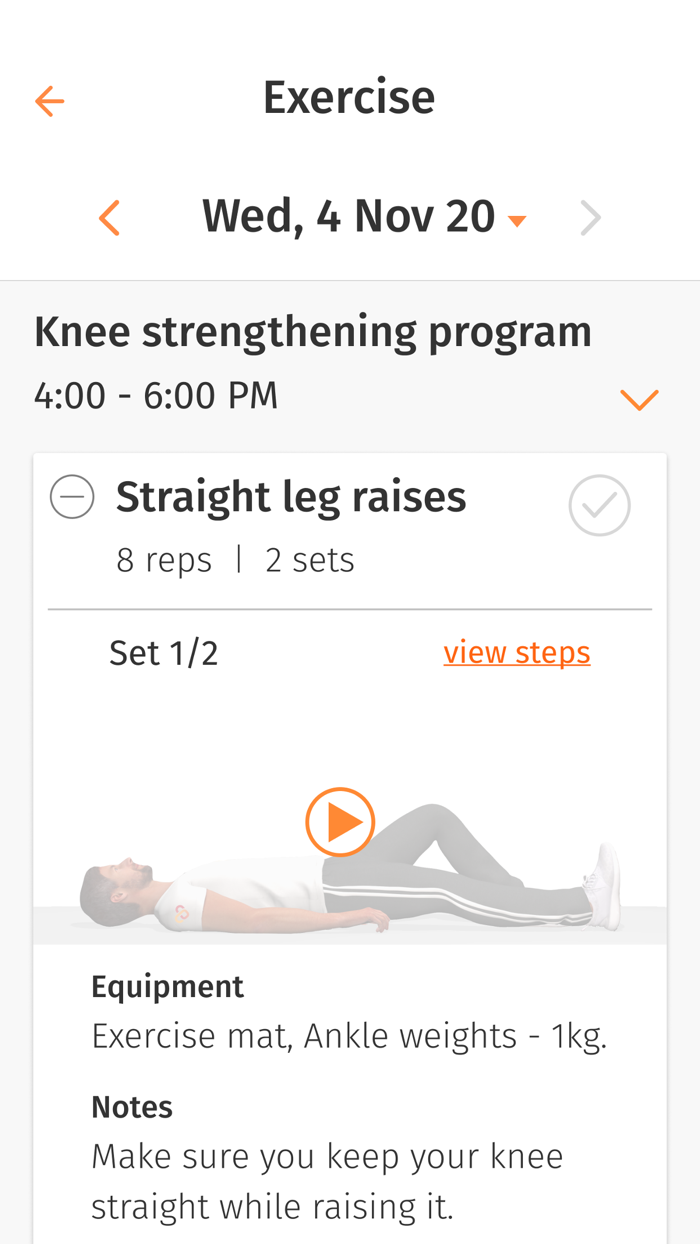700x1244 pixels.
Task: Go back using the orange arrow
Action: tap(49, 101)
